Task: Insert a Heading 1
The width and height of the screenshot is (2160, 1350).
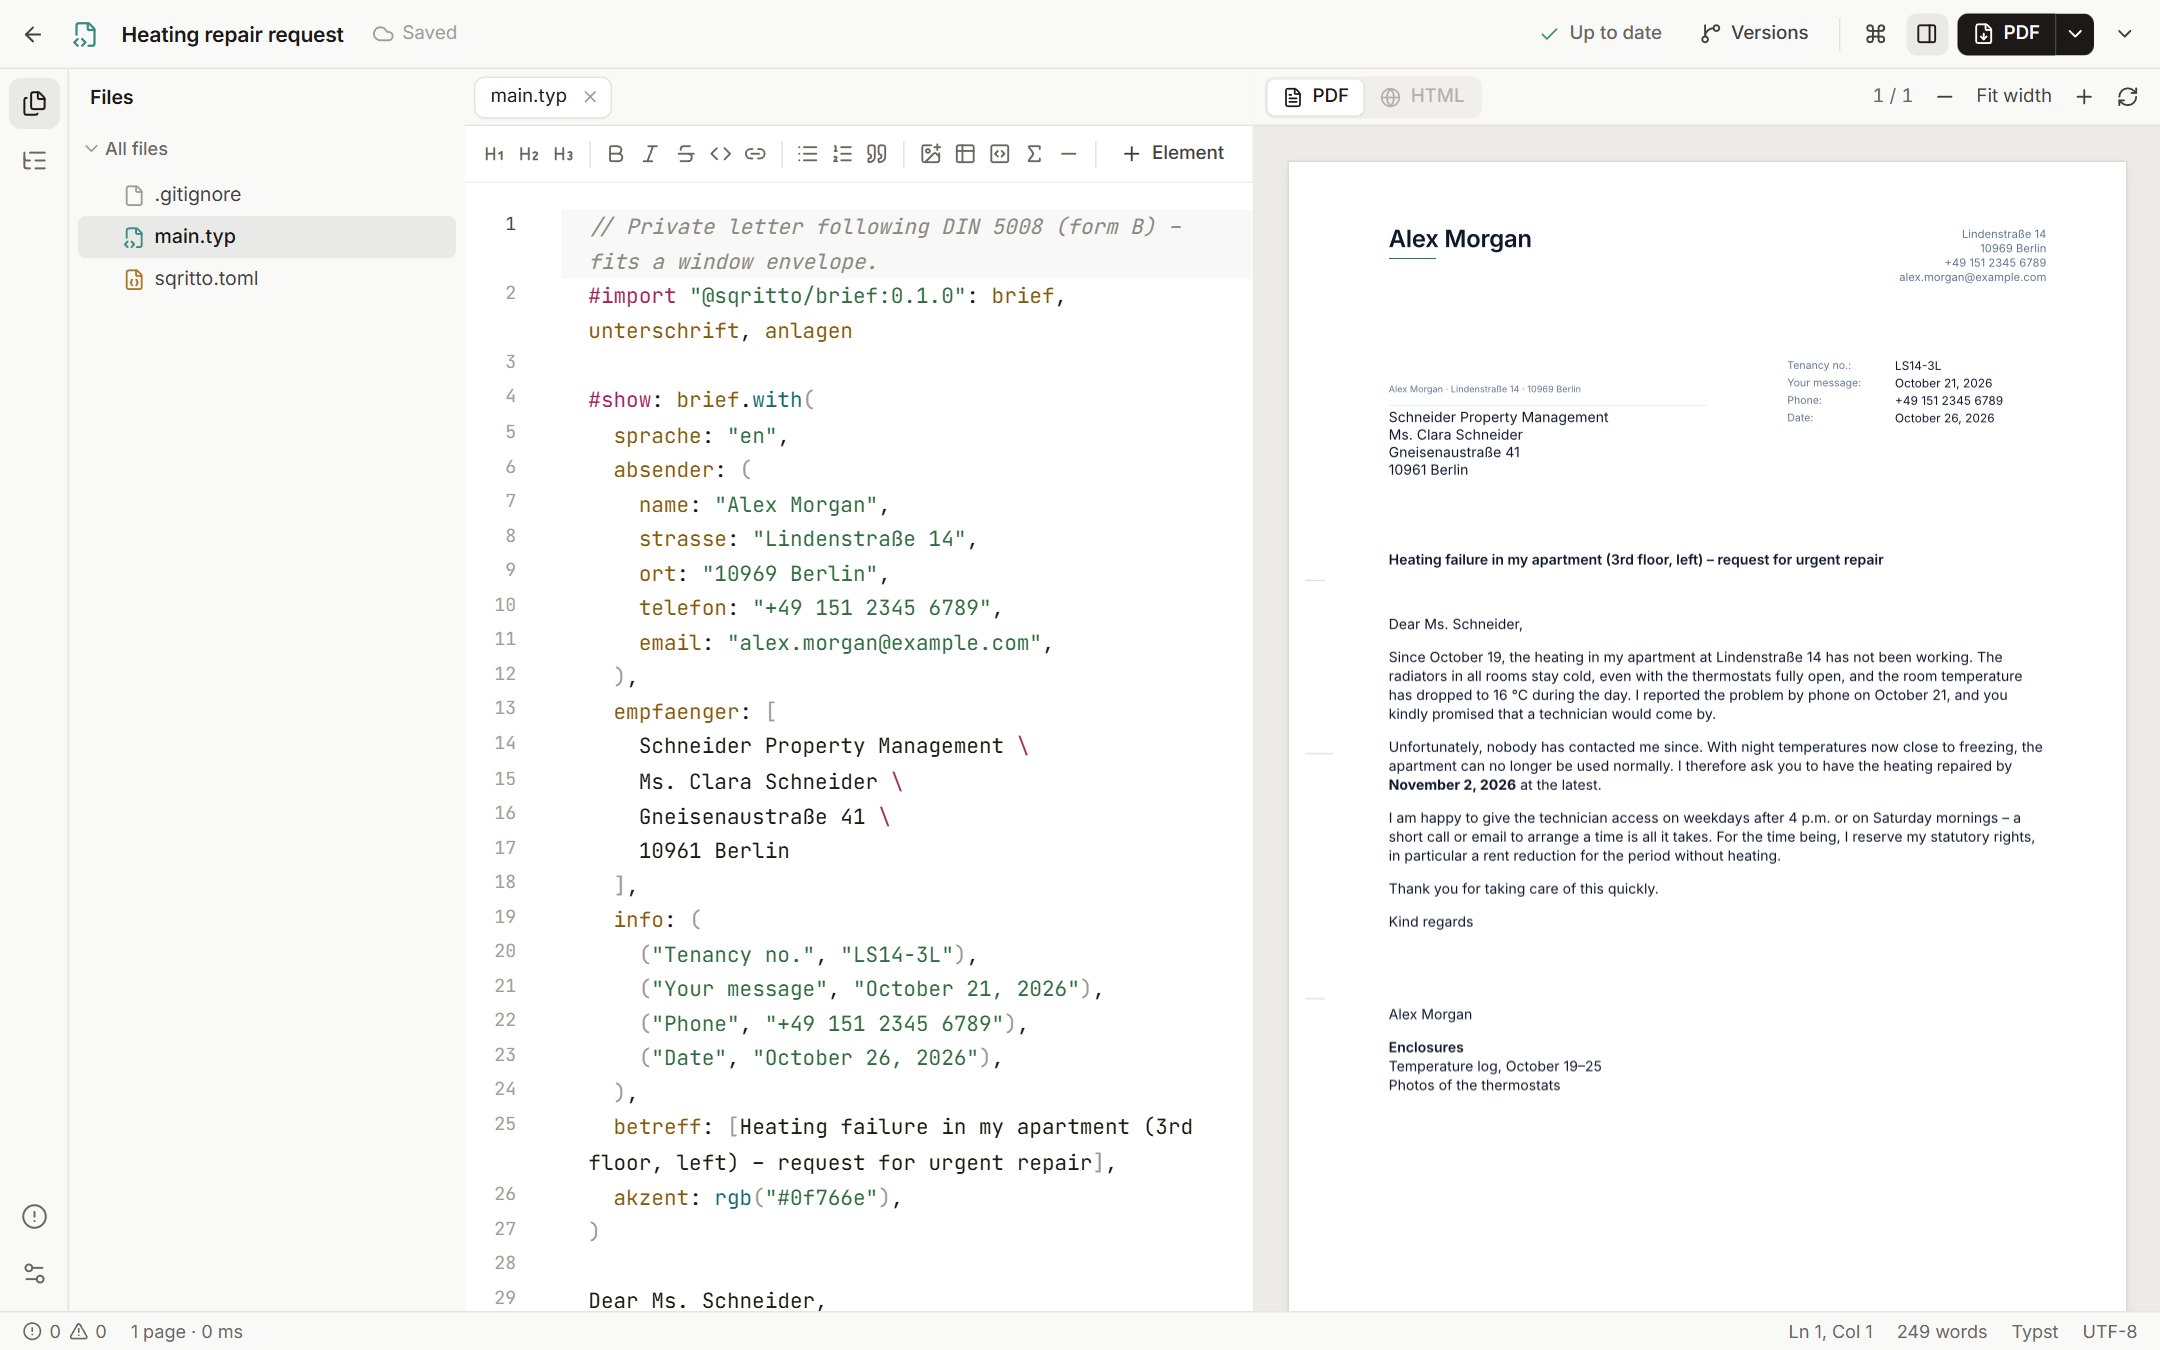Action: (x=494, y=154)
